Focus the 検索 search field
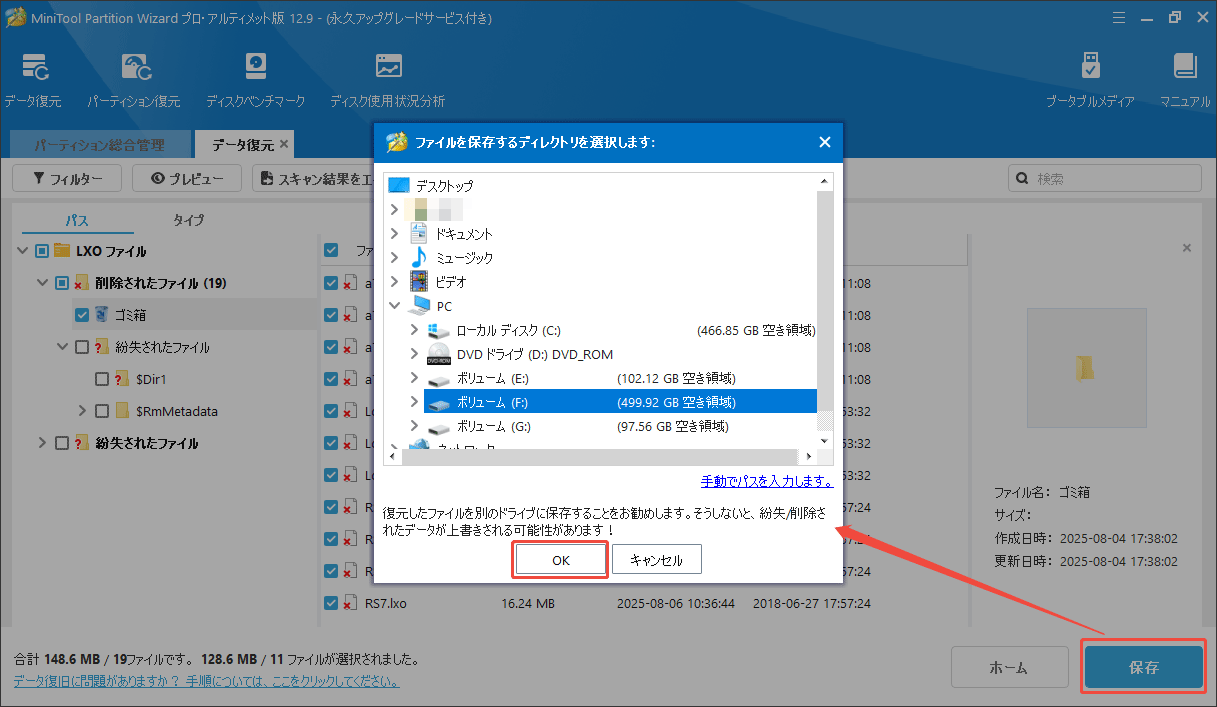1217x707 pixels. [1104, 178]
